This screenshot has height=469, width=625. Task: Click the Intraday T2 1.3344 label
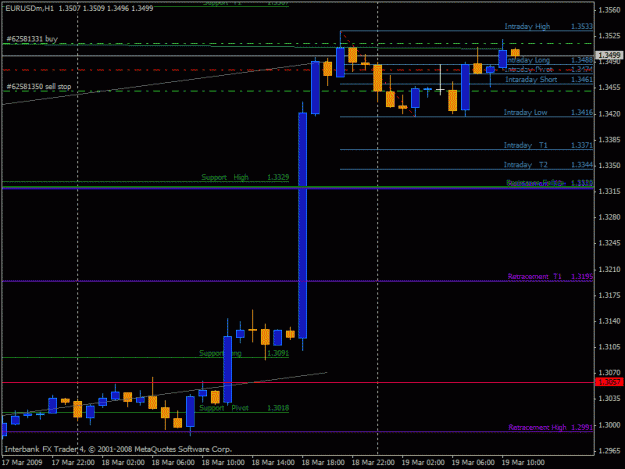[548, 165]
